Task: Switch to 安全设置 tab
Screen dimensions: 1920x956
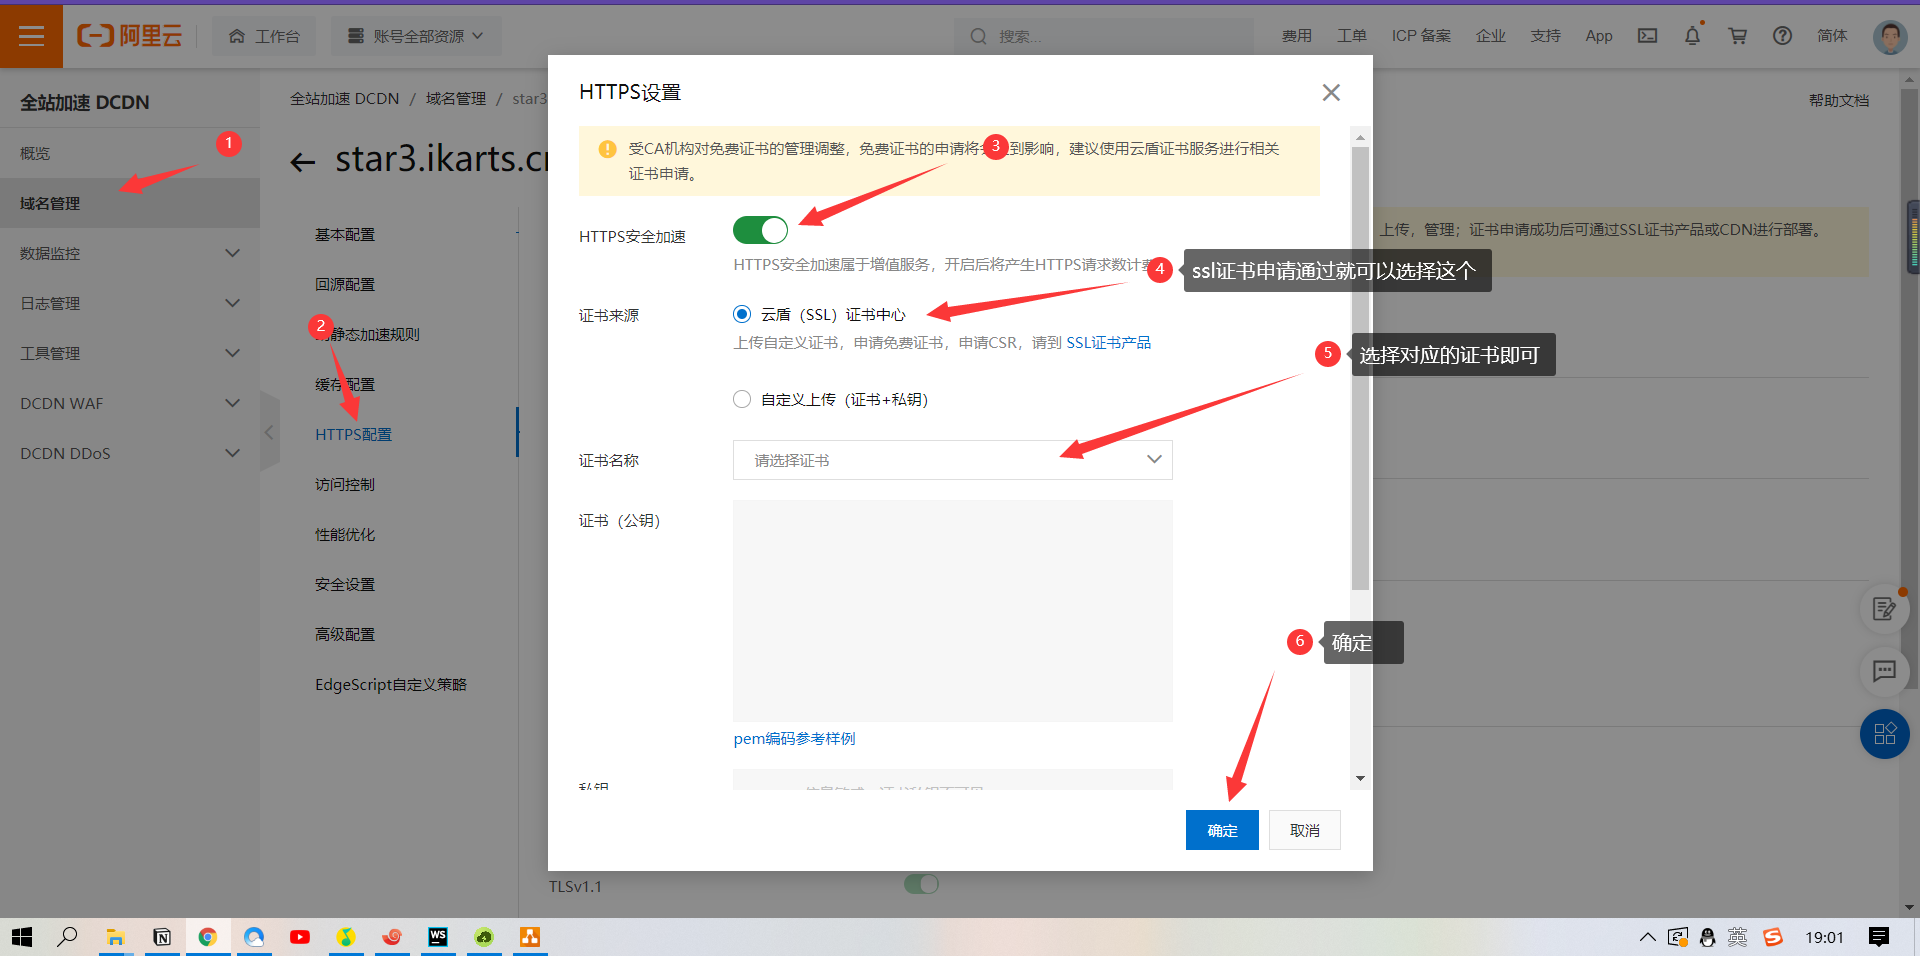Action: pyautogui.click(x=345, y=584)
